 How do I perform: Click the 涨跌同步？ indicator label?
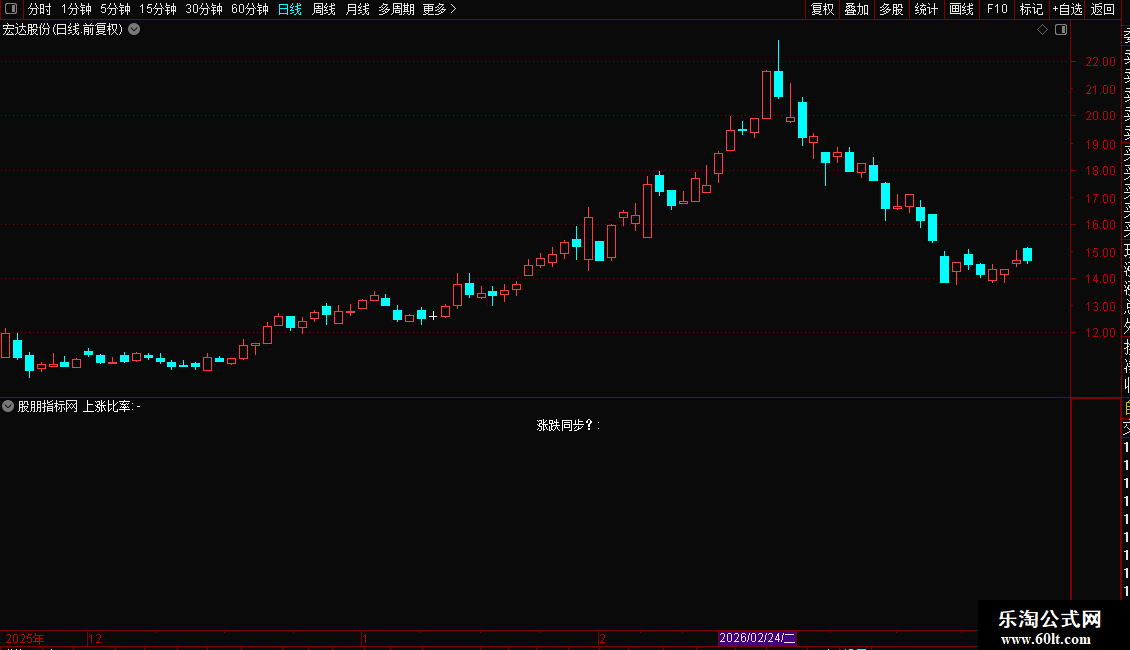pos(569,425)
